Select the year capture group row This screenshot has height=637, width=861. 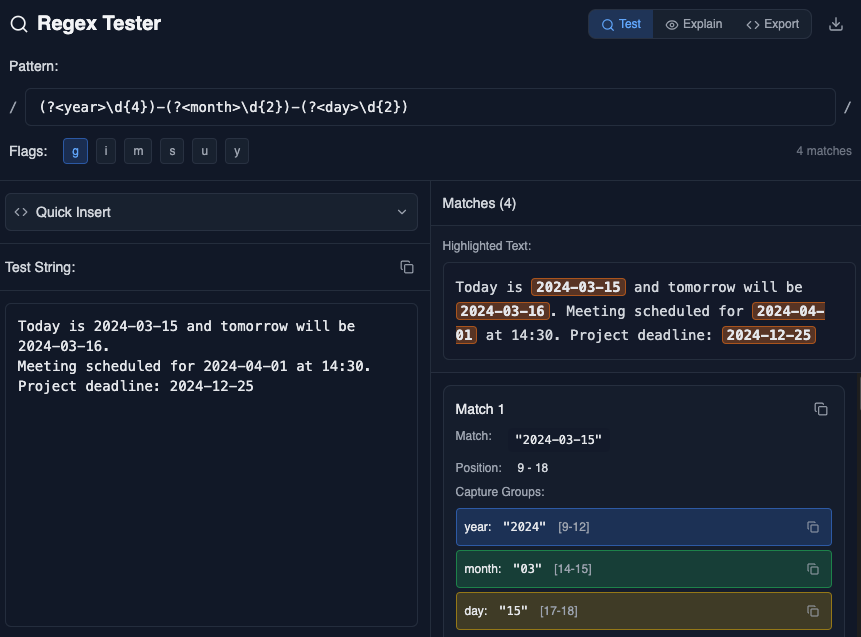click(644, 527)
